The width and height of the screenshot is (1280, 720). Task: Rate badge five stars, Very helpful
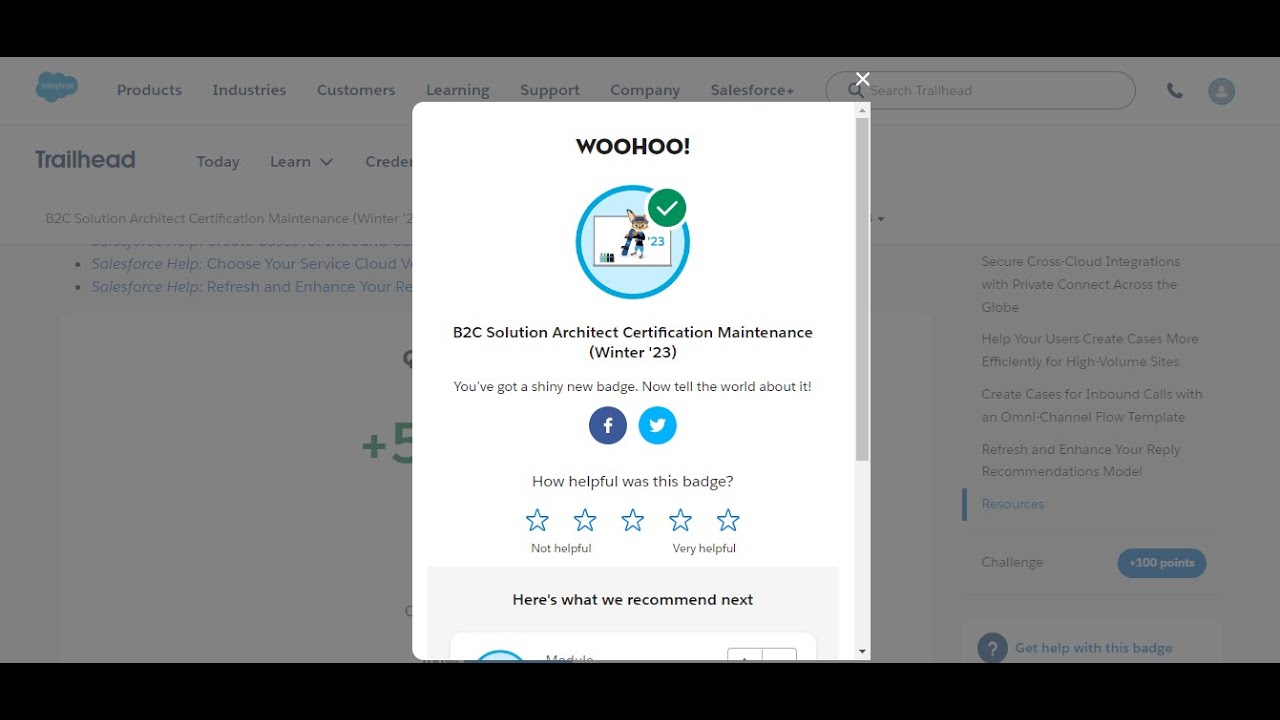pos(728,520)
